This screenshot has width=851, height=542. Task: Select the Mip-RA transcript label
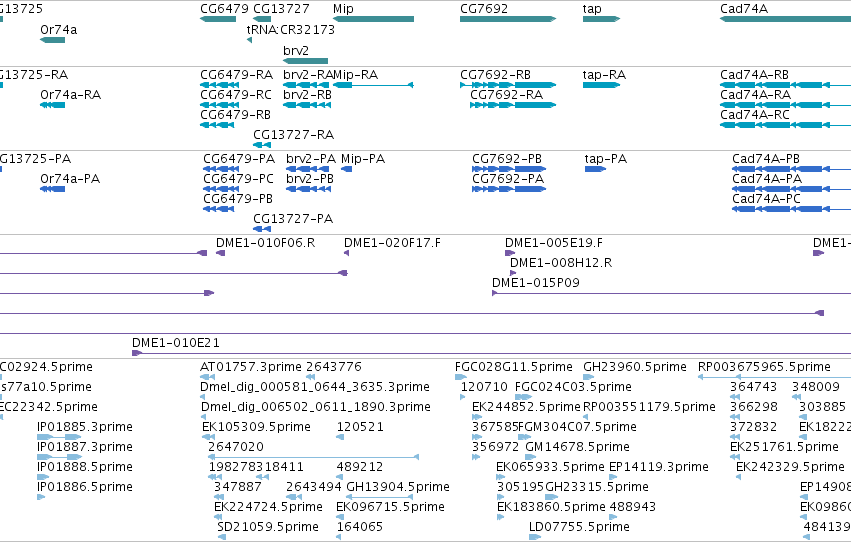tap(355, 74)
